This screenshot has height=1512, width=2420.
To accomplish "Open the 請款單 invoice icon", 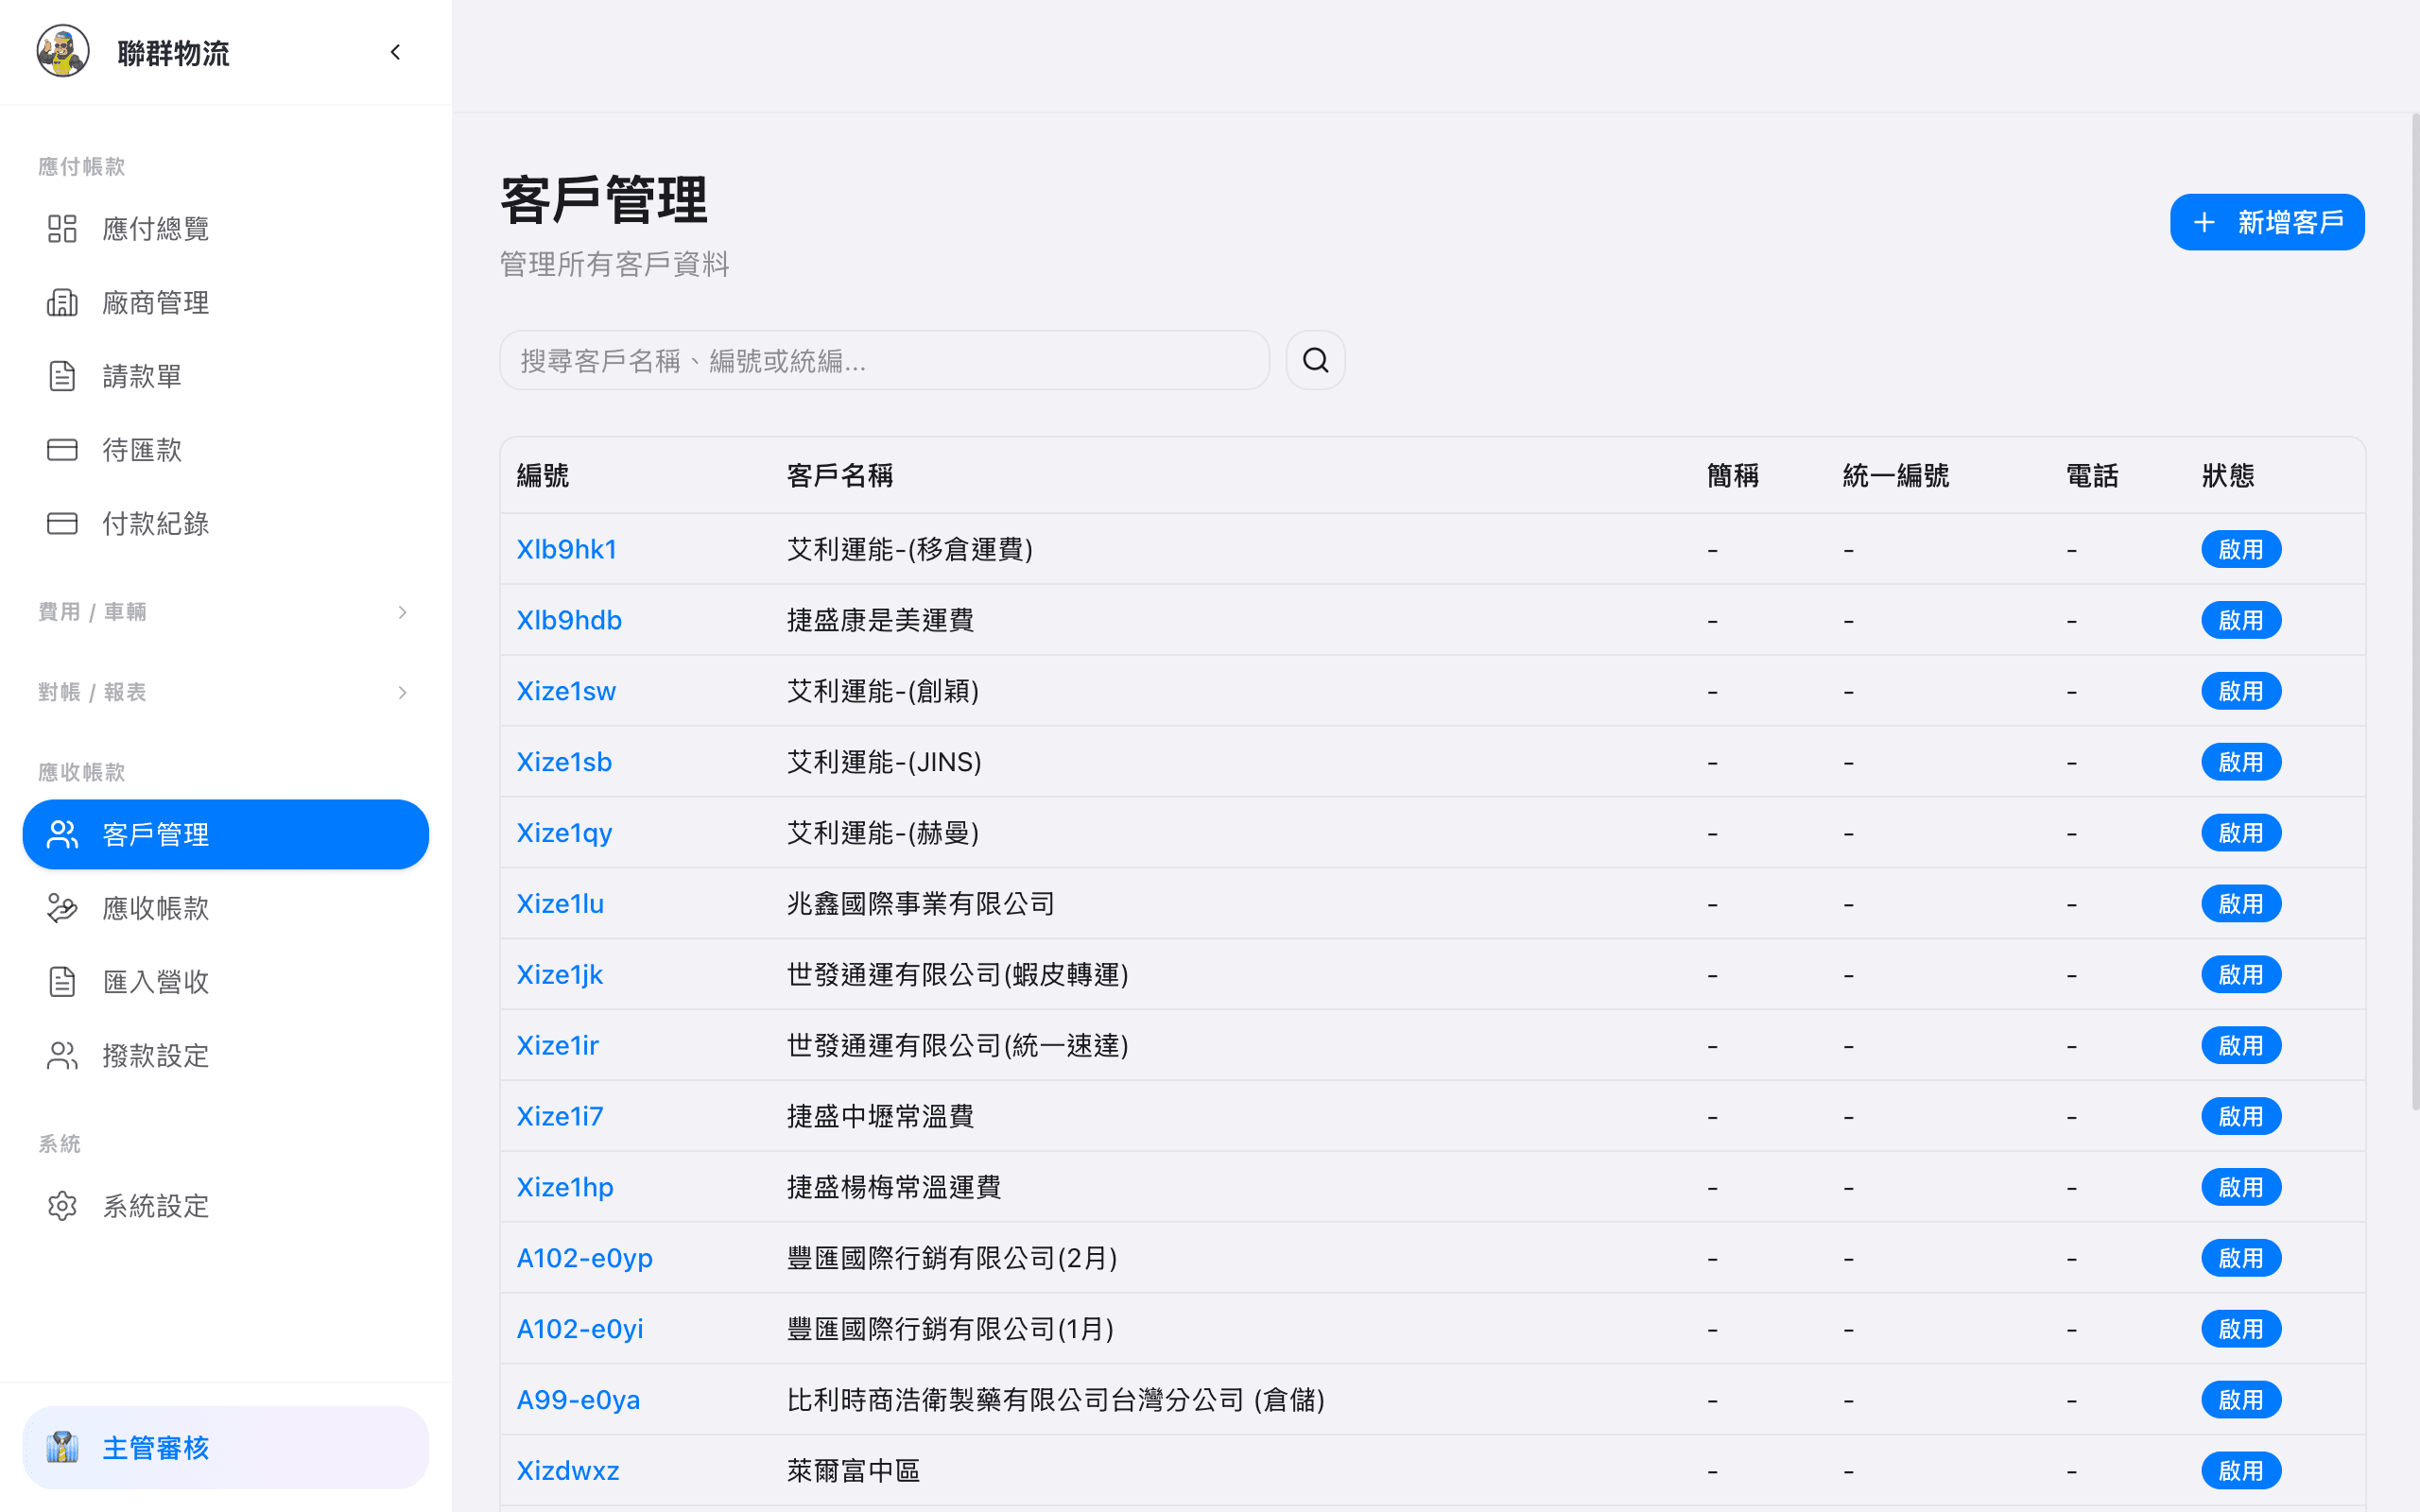I will click(62, 375).
